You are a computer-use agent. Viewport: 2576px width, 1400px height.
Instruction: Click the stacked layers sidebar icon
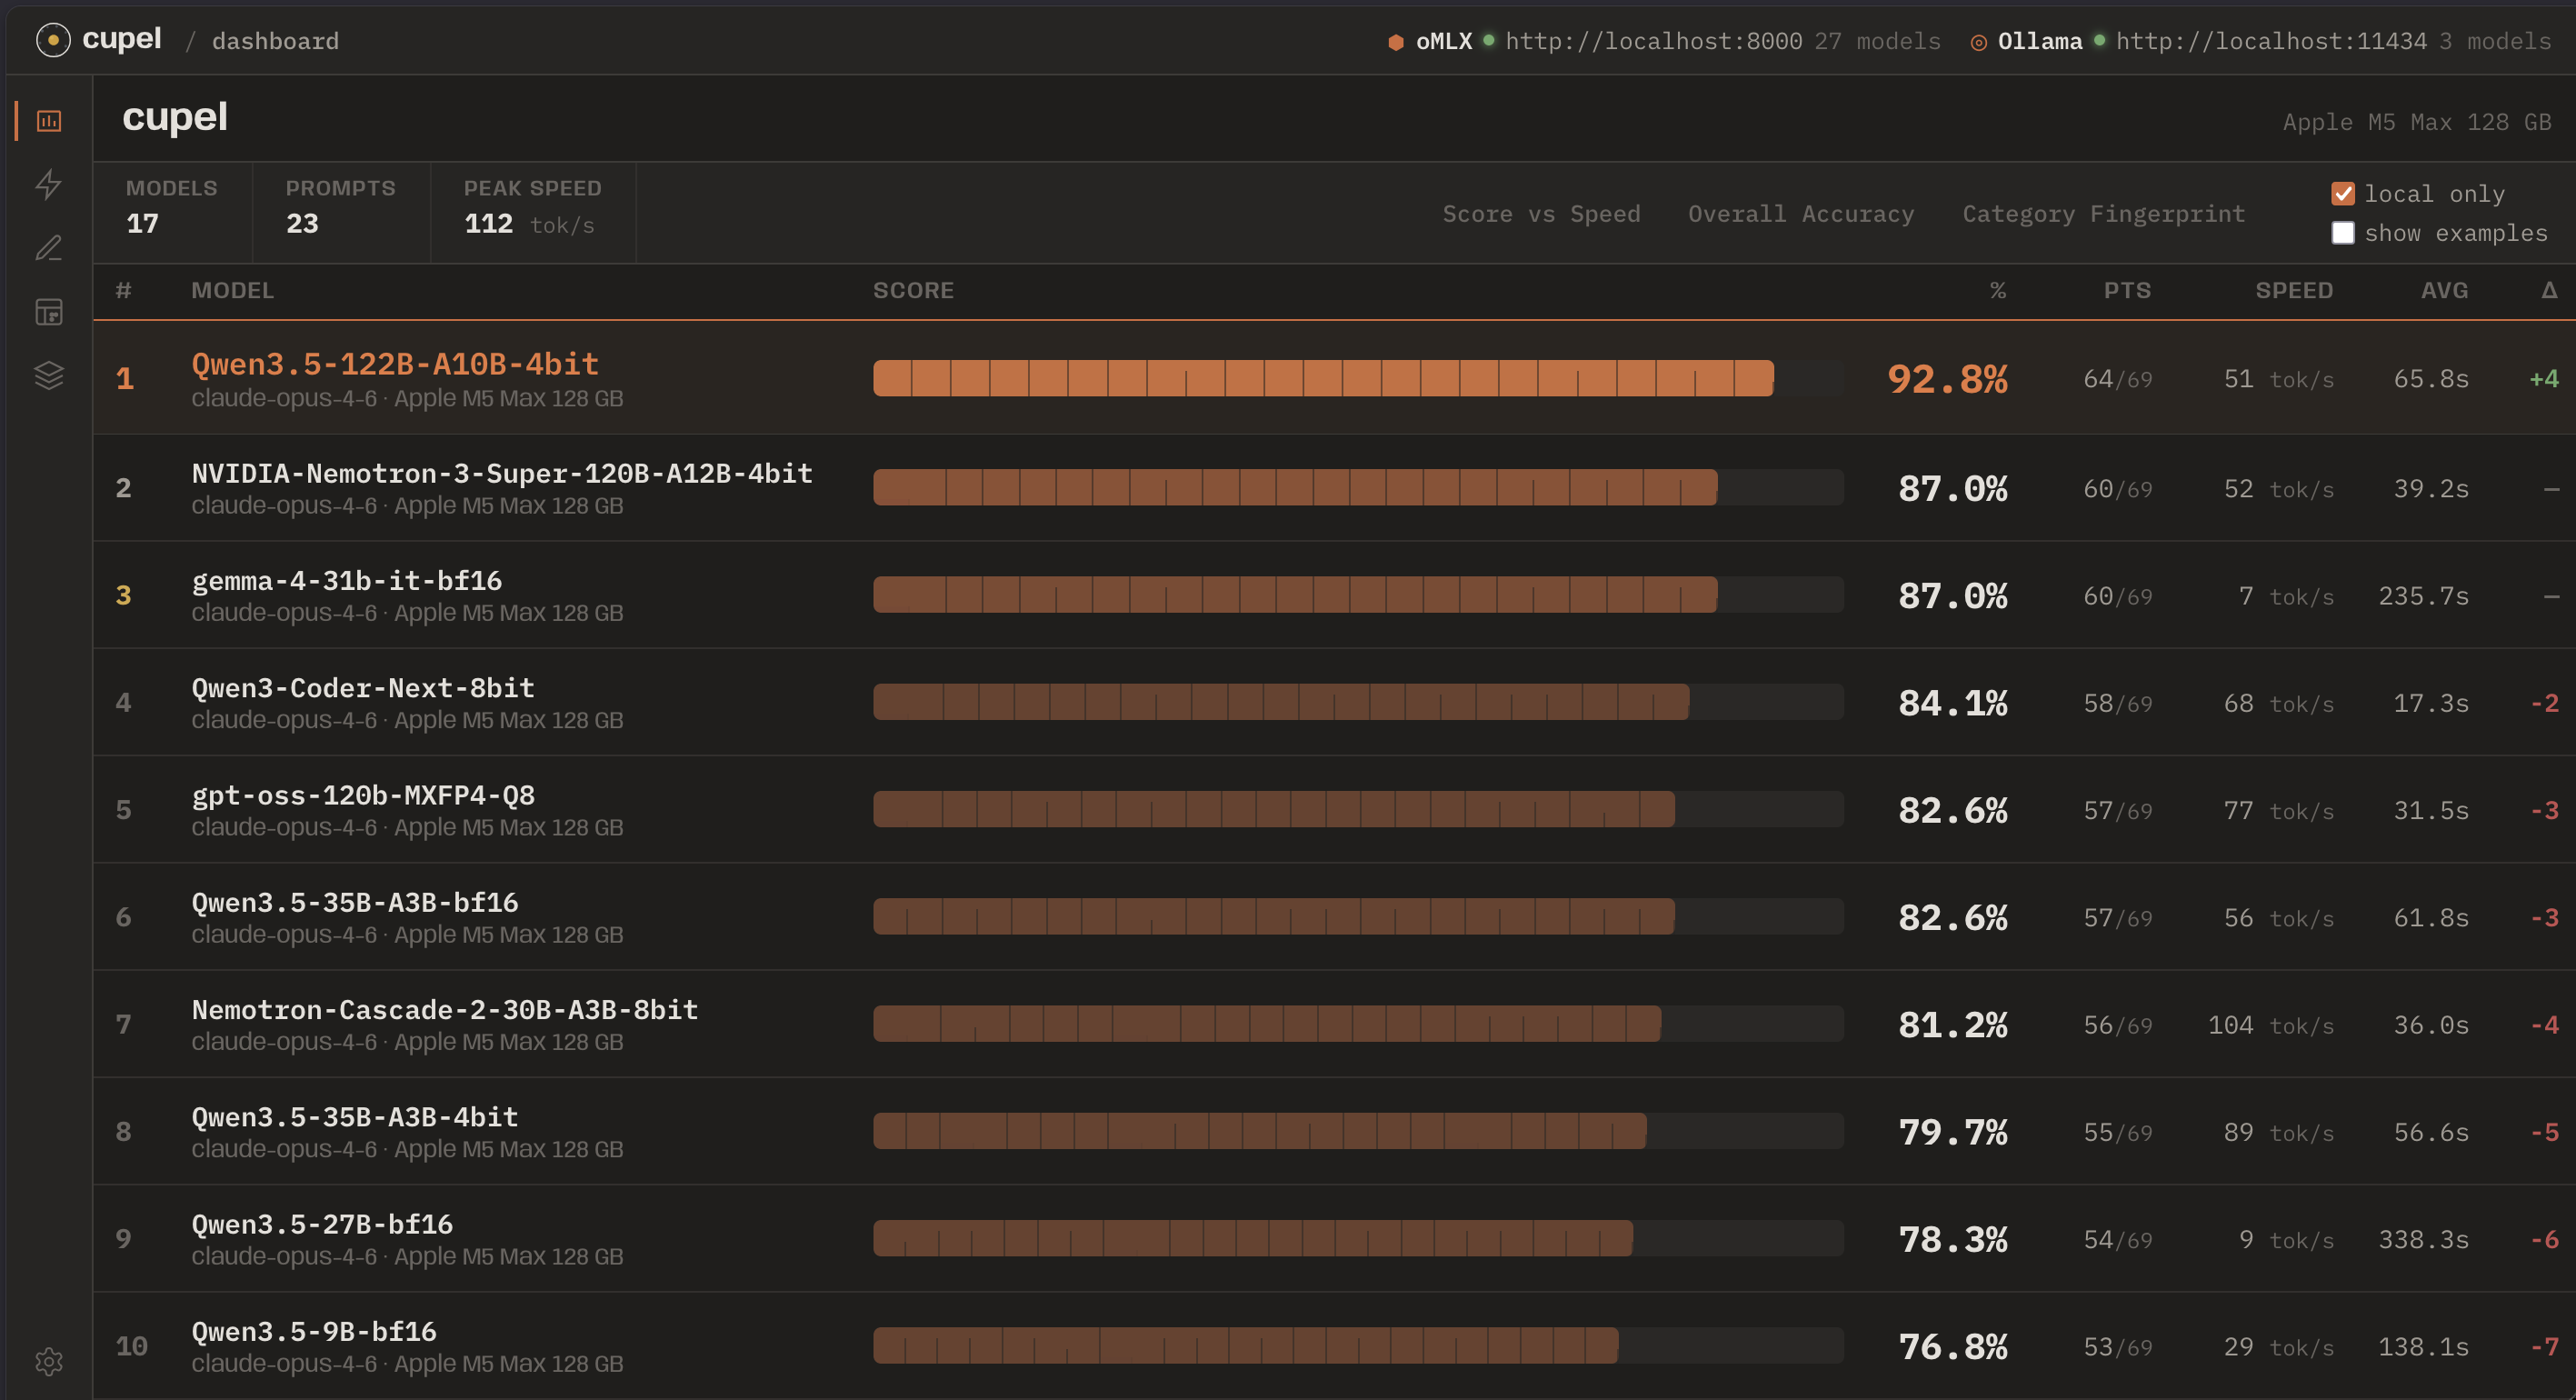(49, 375)
